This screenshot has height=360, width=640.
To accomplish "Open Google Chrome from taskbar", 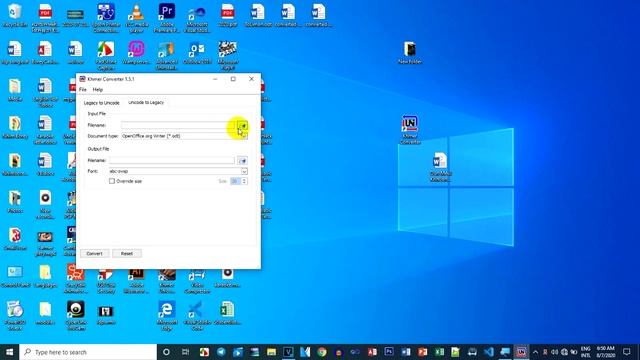I will click(x=322, y=352).
